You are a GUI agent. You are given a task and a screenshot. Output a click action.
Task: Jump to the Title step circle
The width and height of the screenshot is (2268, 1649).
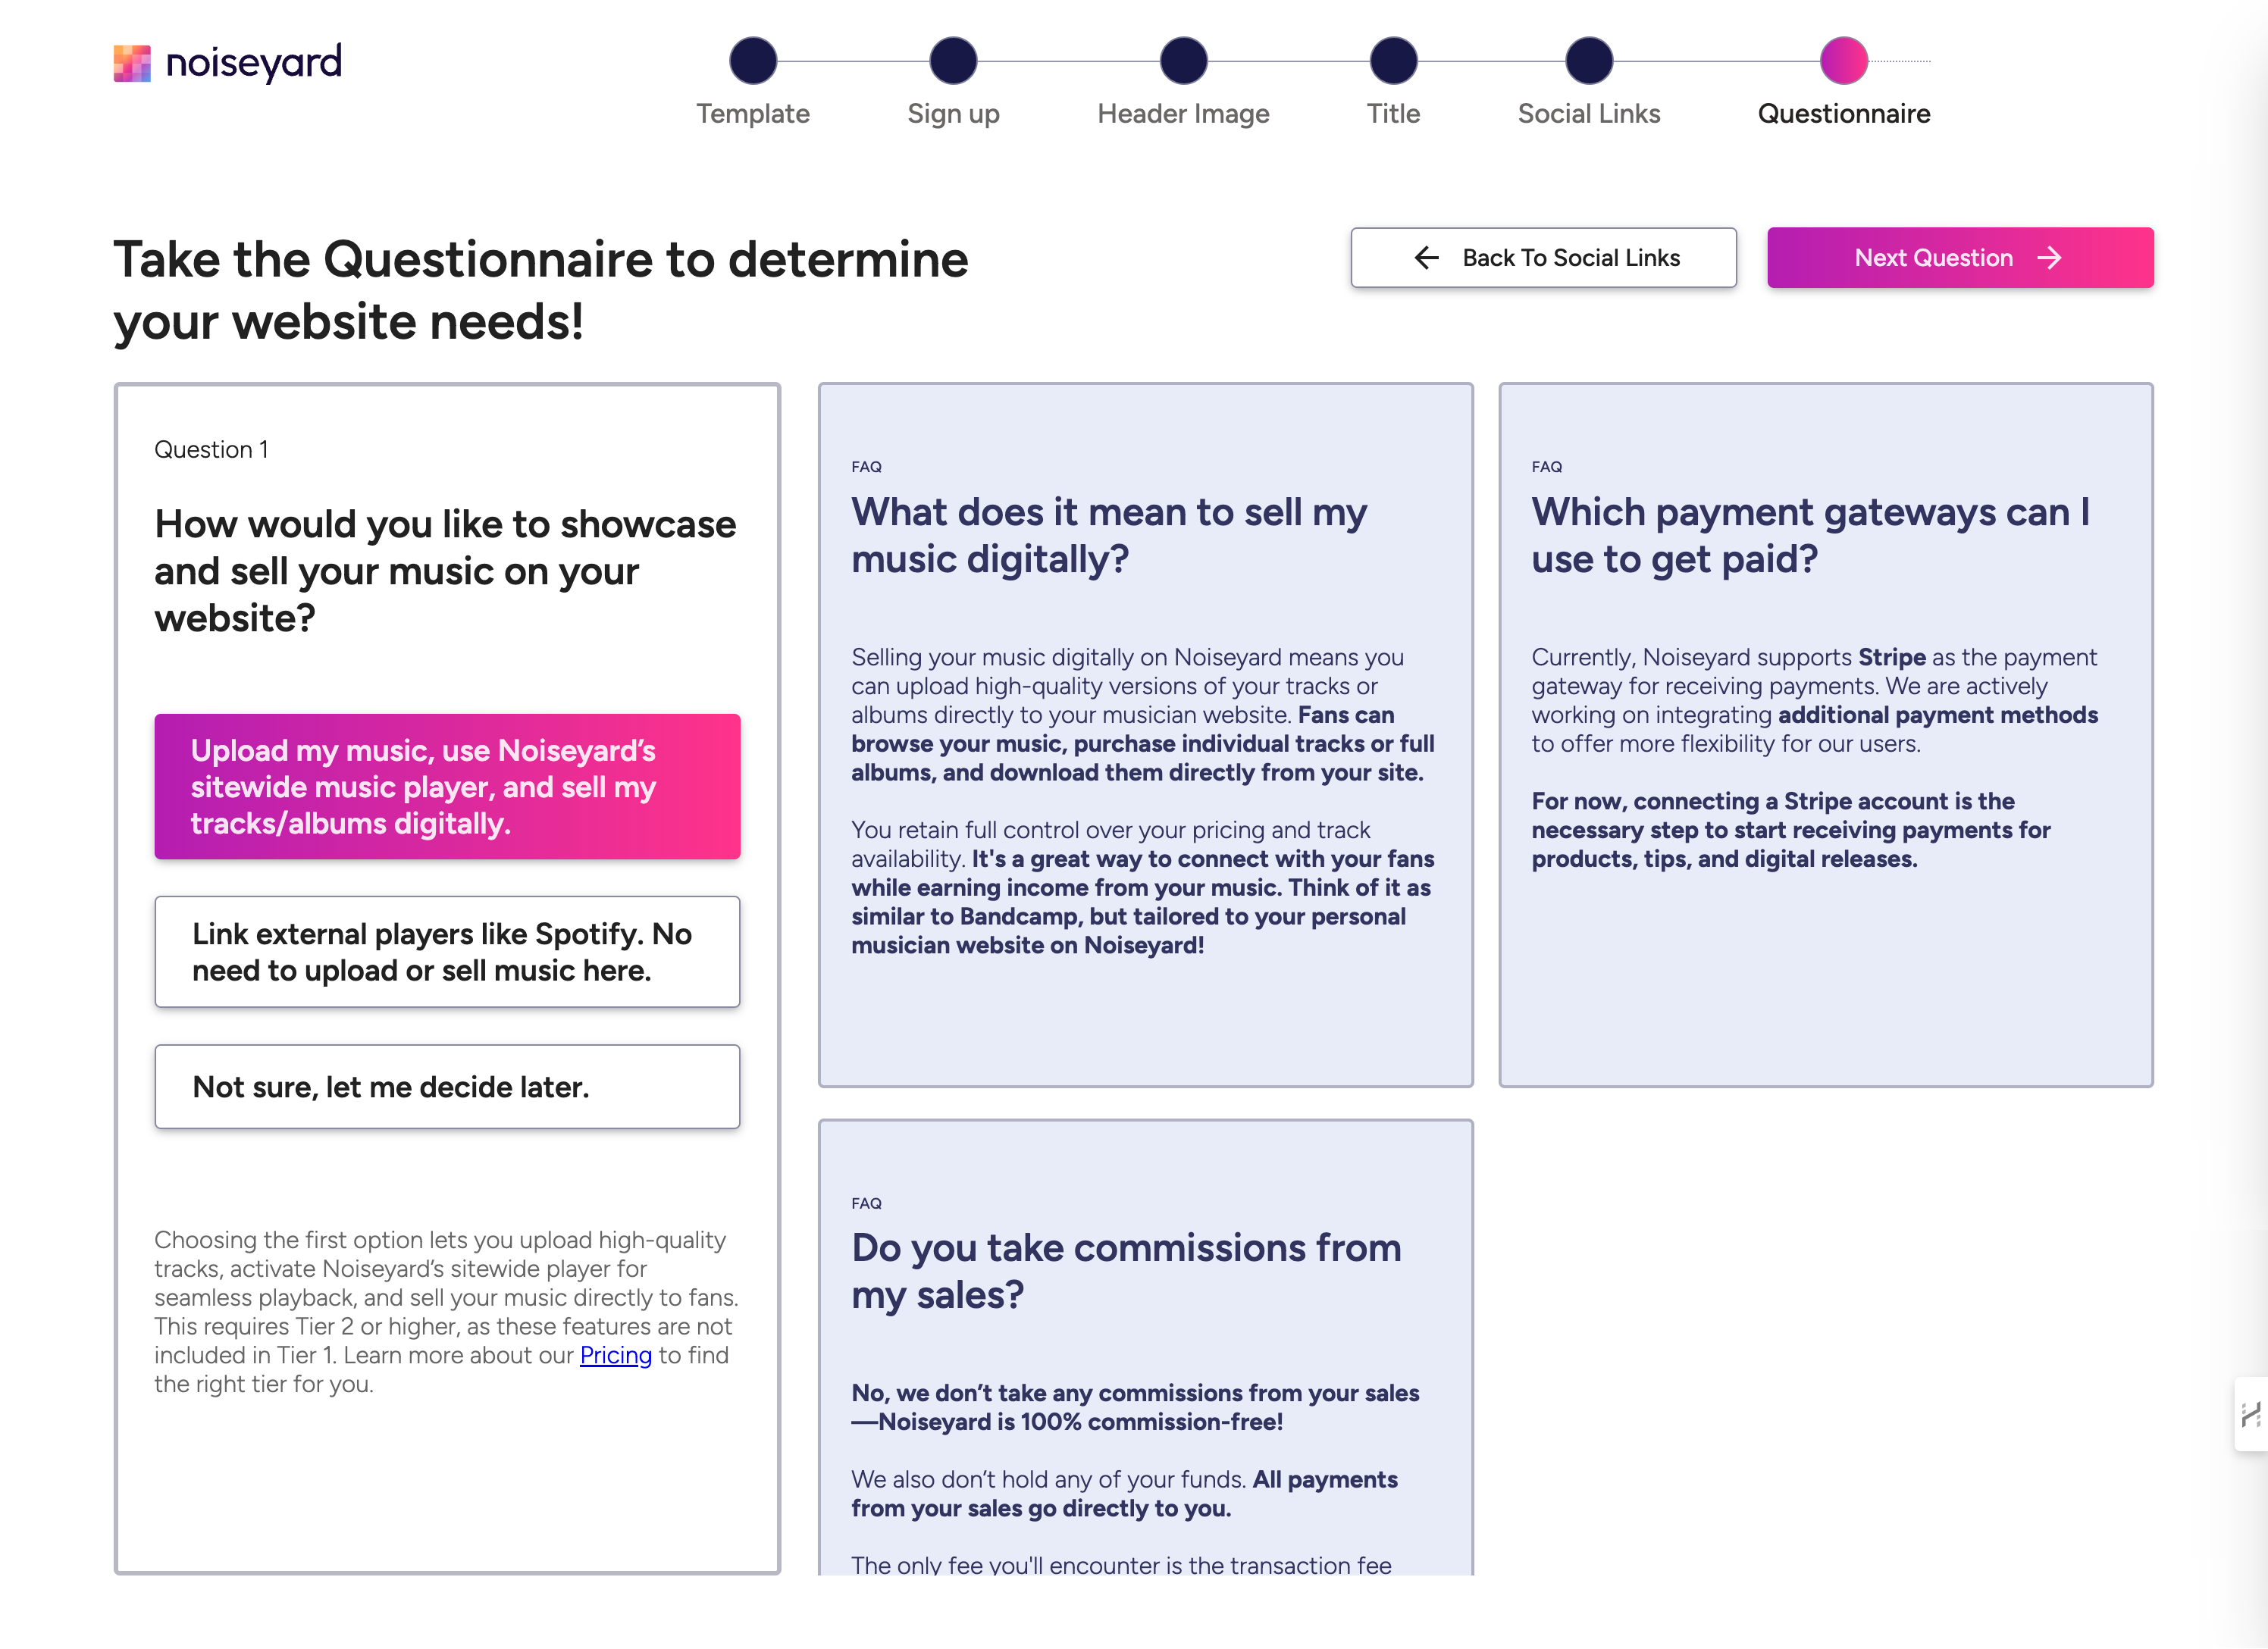(x=1393, y=61)
